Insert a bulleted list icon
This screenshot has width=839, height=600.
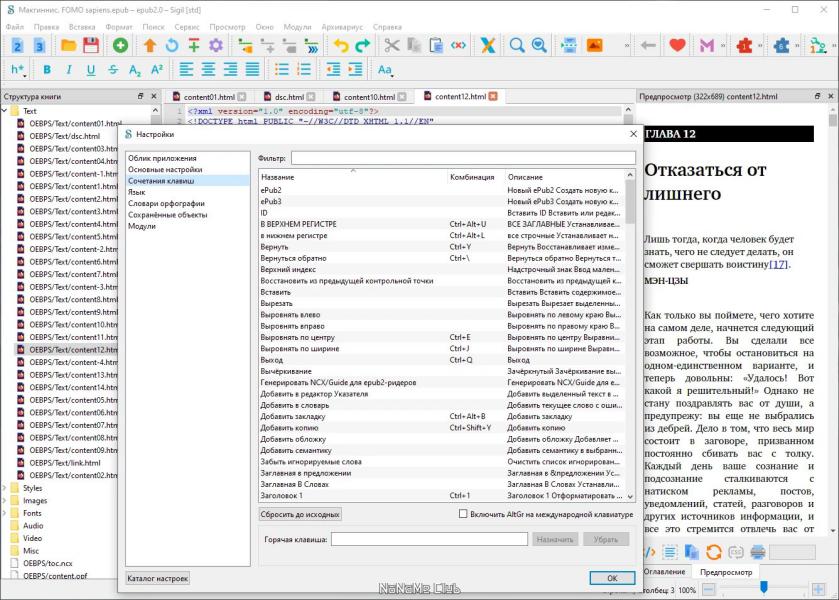point(282,70)
